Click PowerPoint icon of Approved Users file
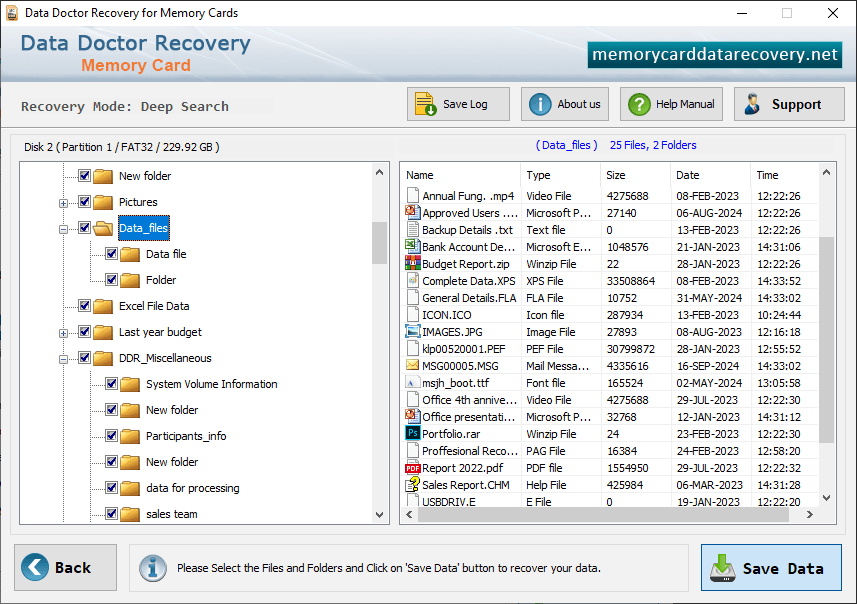This screenshot has height=604, width=857. click(413, 212)
